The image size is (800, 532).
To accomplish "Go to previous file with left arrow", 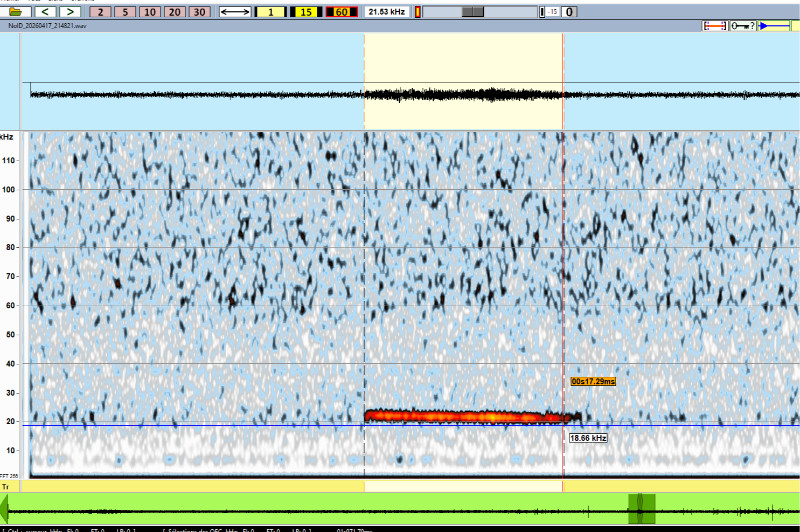I will [x=47, y=12].
